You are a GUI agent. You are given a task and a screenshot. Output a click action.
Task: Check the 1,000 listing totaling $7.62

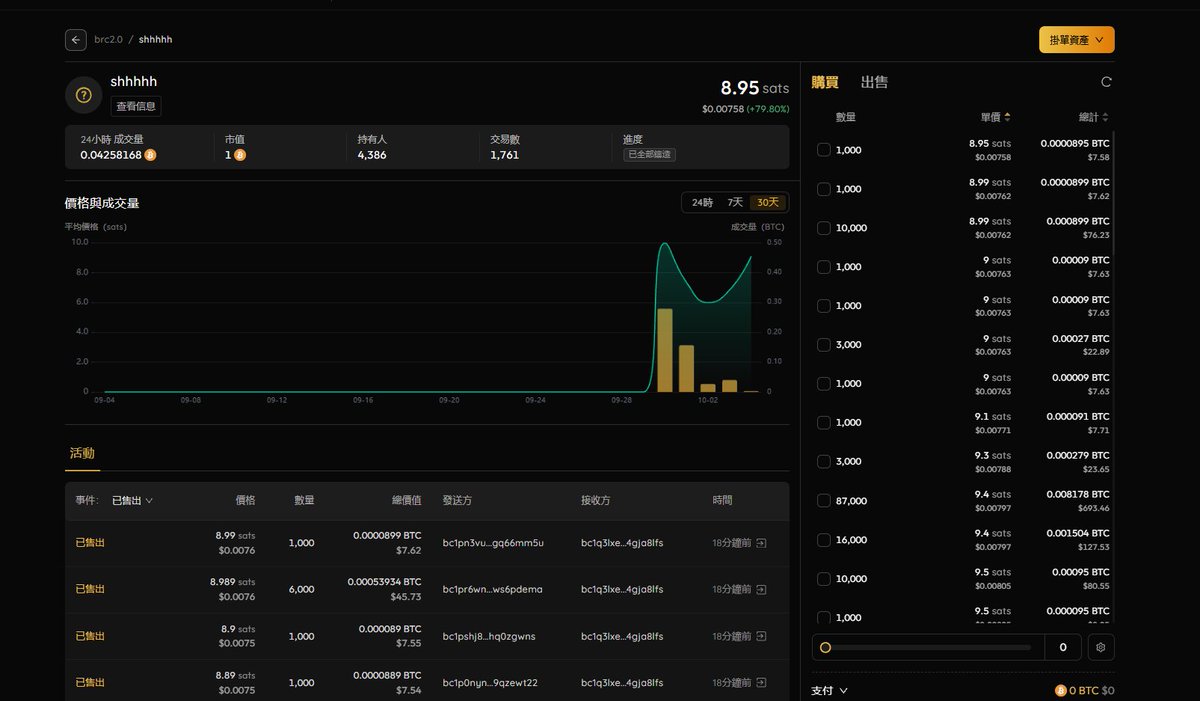(824, 189)
